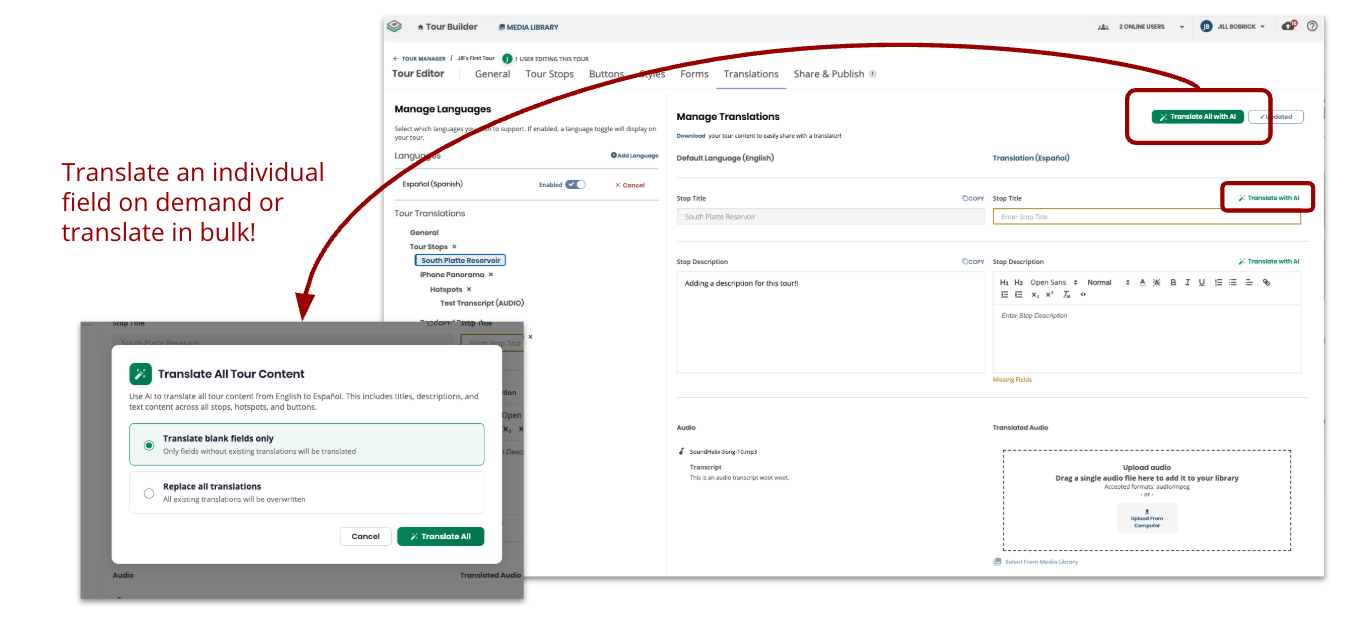Open the help question mark icon
Image resolution: width=1357 pixels, height=640 pixels.
1312,27
